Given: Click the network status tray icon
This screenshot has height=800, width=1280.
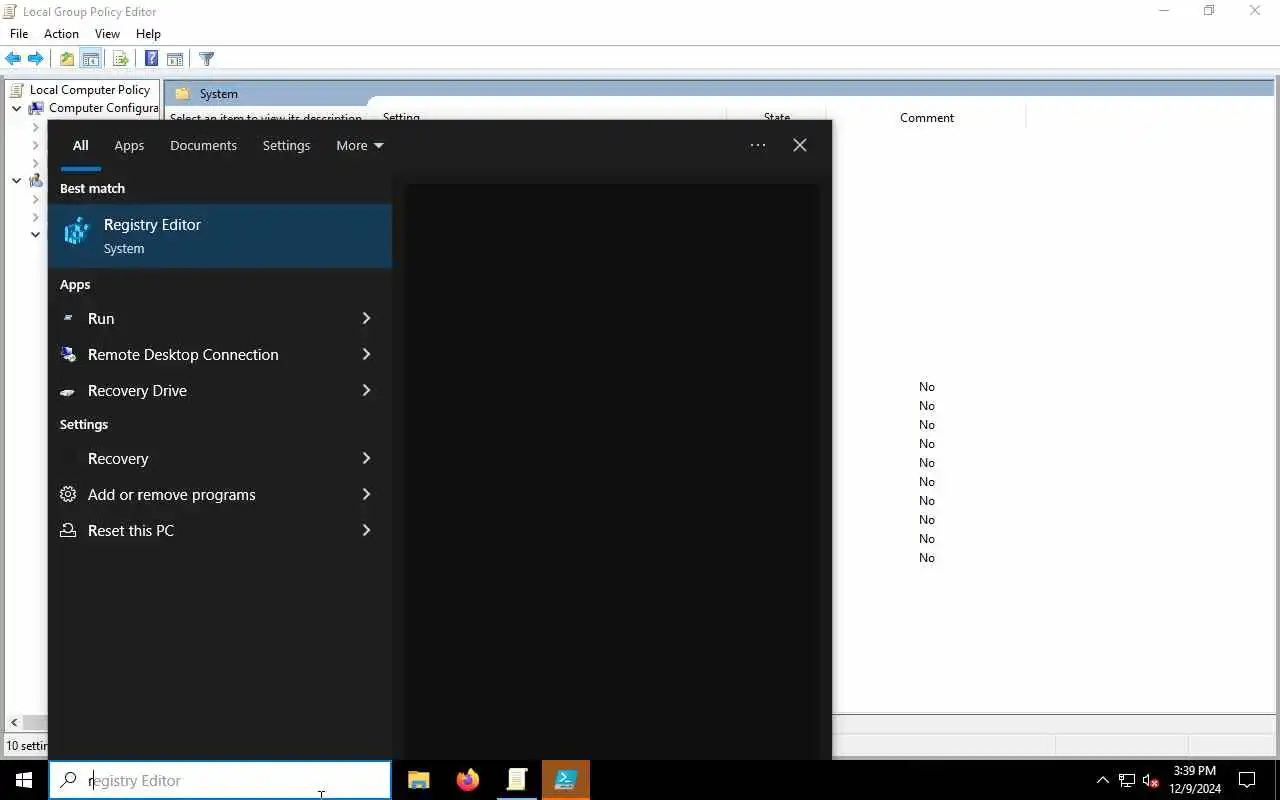Looking at the screenshot, I should (1127, 780).
